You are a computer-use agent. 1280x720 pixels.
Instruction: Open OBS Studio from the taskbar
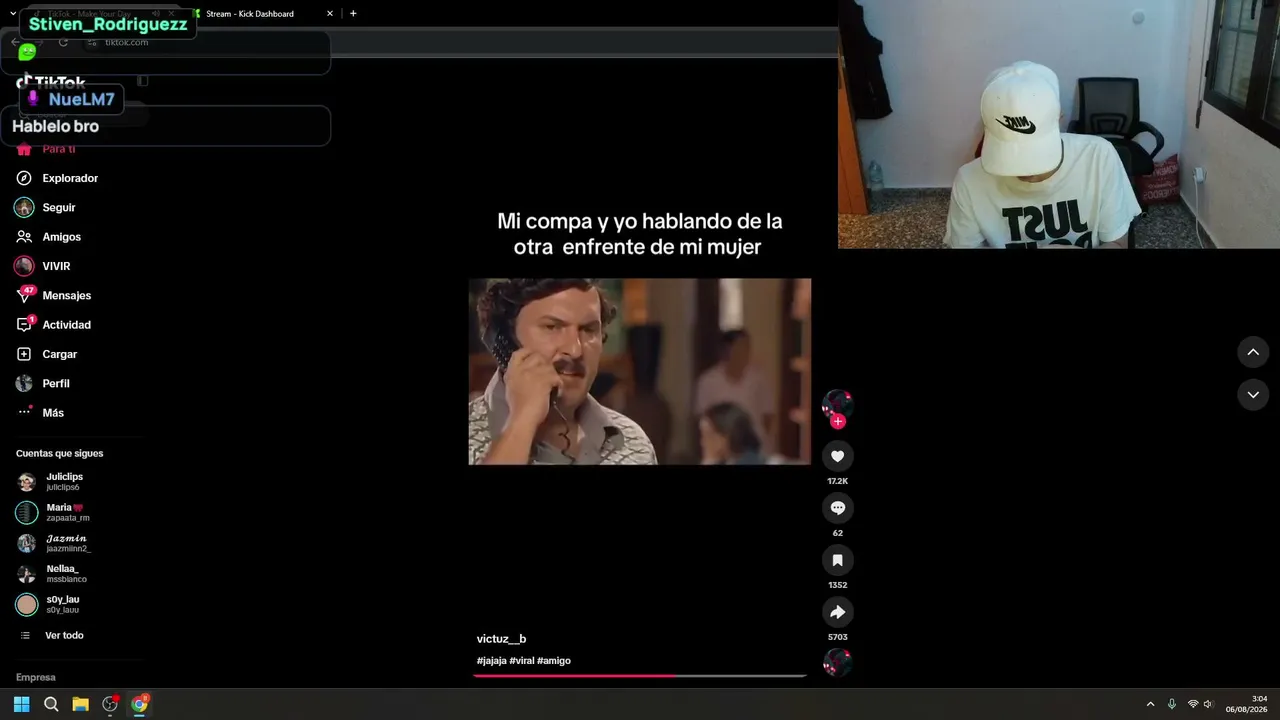(110, 704)
